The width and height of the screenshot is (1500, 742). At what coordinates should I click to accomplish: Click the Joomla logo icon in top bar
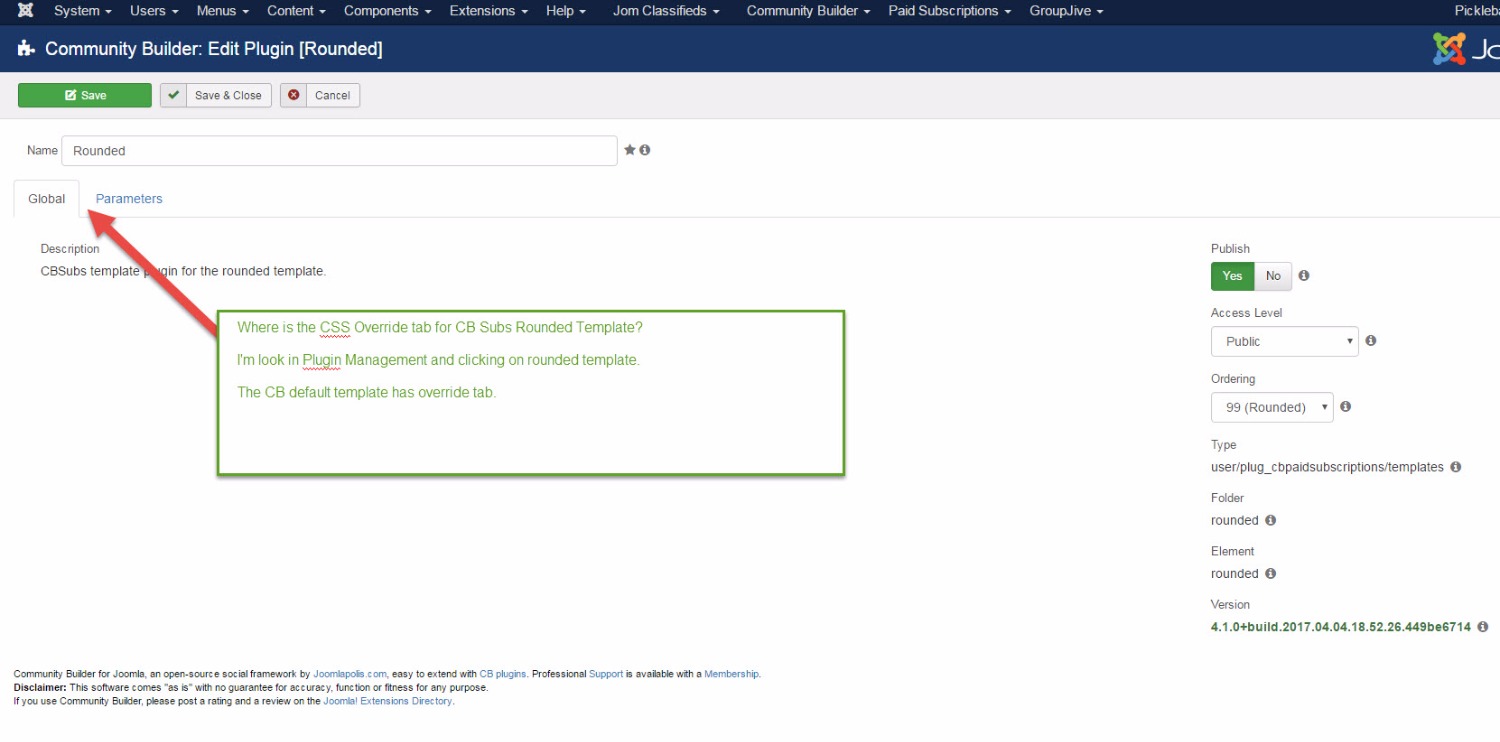[26, 11]
